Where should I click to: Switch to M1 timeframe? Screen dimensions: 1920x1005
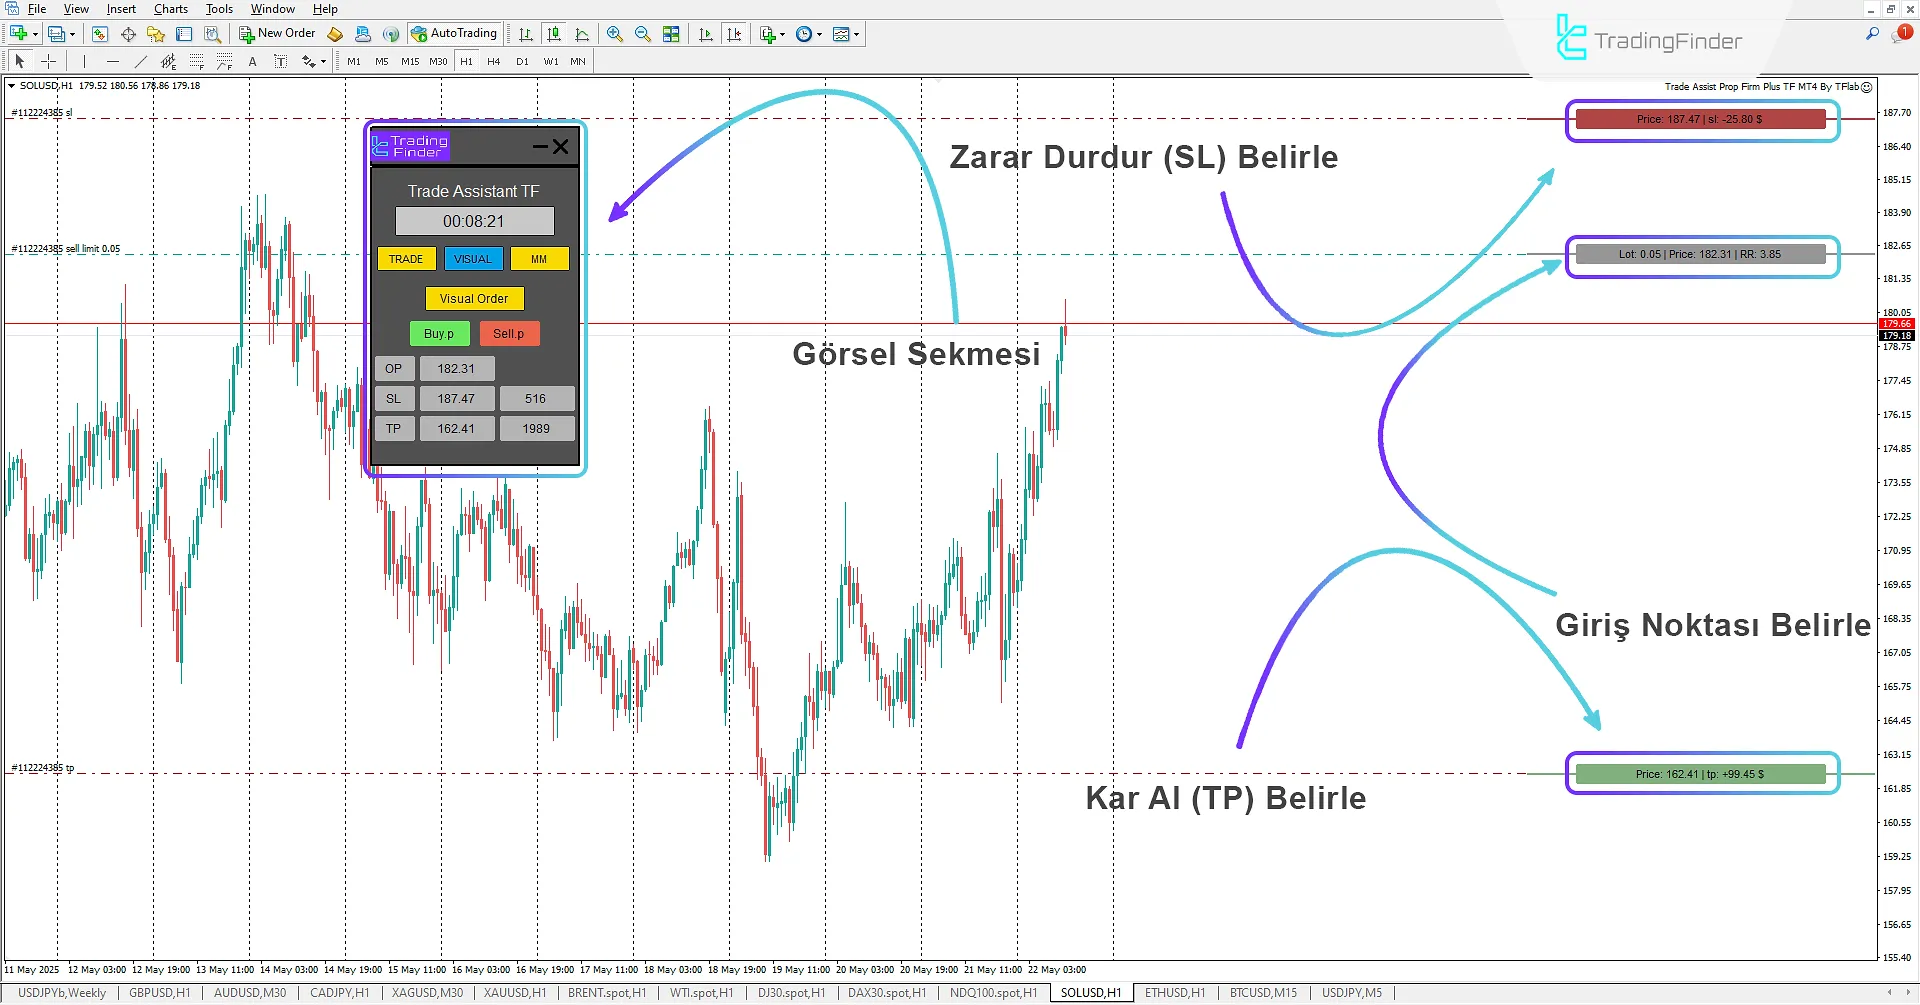[x=354, y=61]
